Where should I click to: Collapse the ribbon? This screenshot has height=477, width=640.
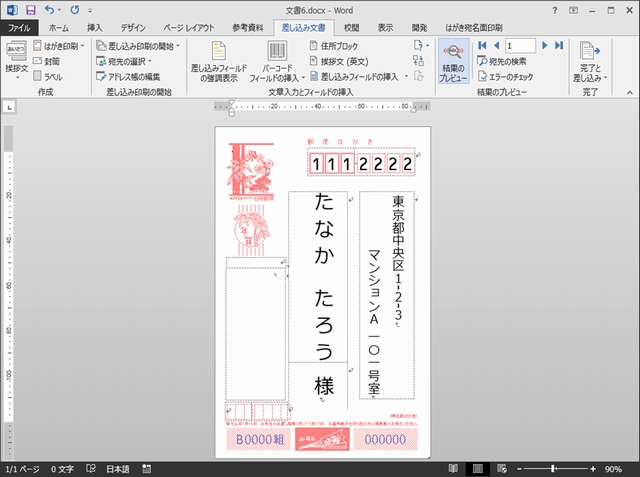(x=630, y=93)
